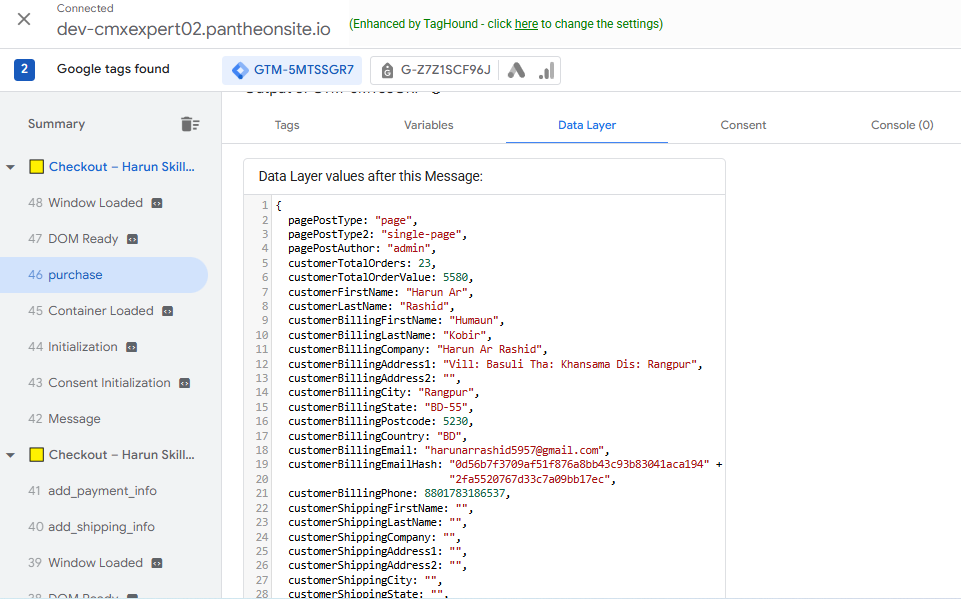Click the pagePostType2 "single-page" value
Viewport: 961px width, 599px height.
coord(421,235)
